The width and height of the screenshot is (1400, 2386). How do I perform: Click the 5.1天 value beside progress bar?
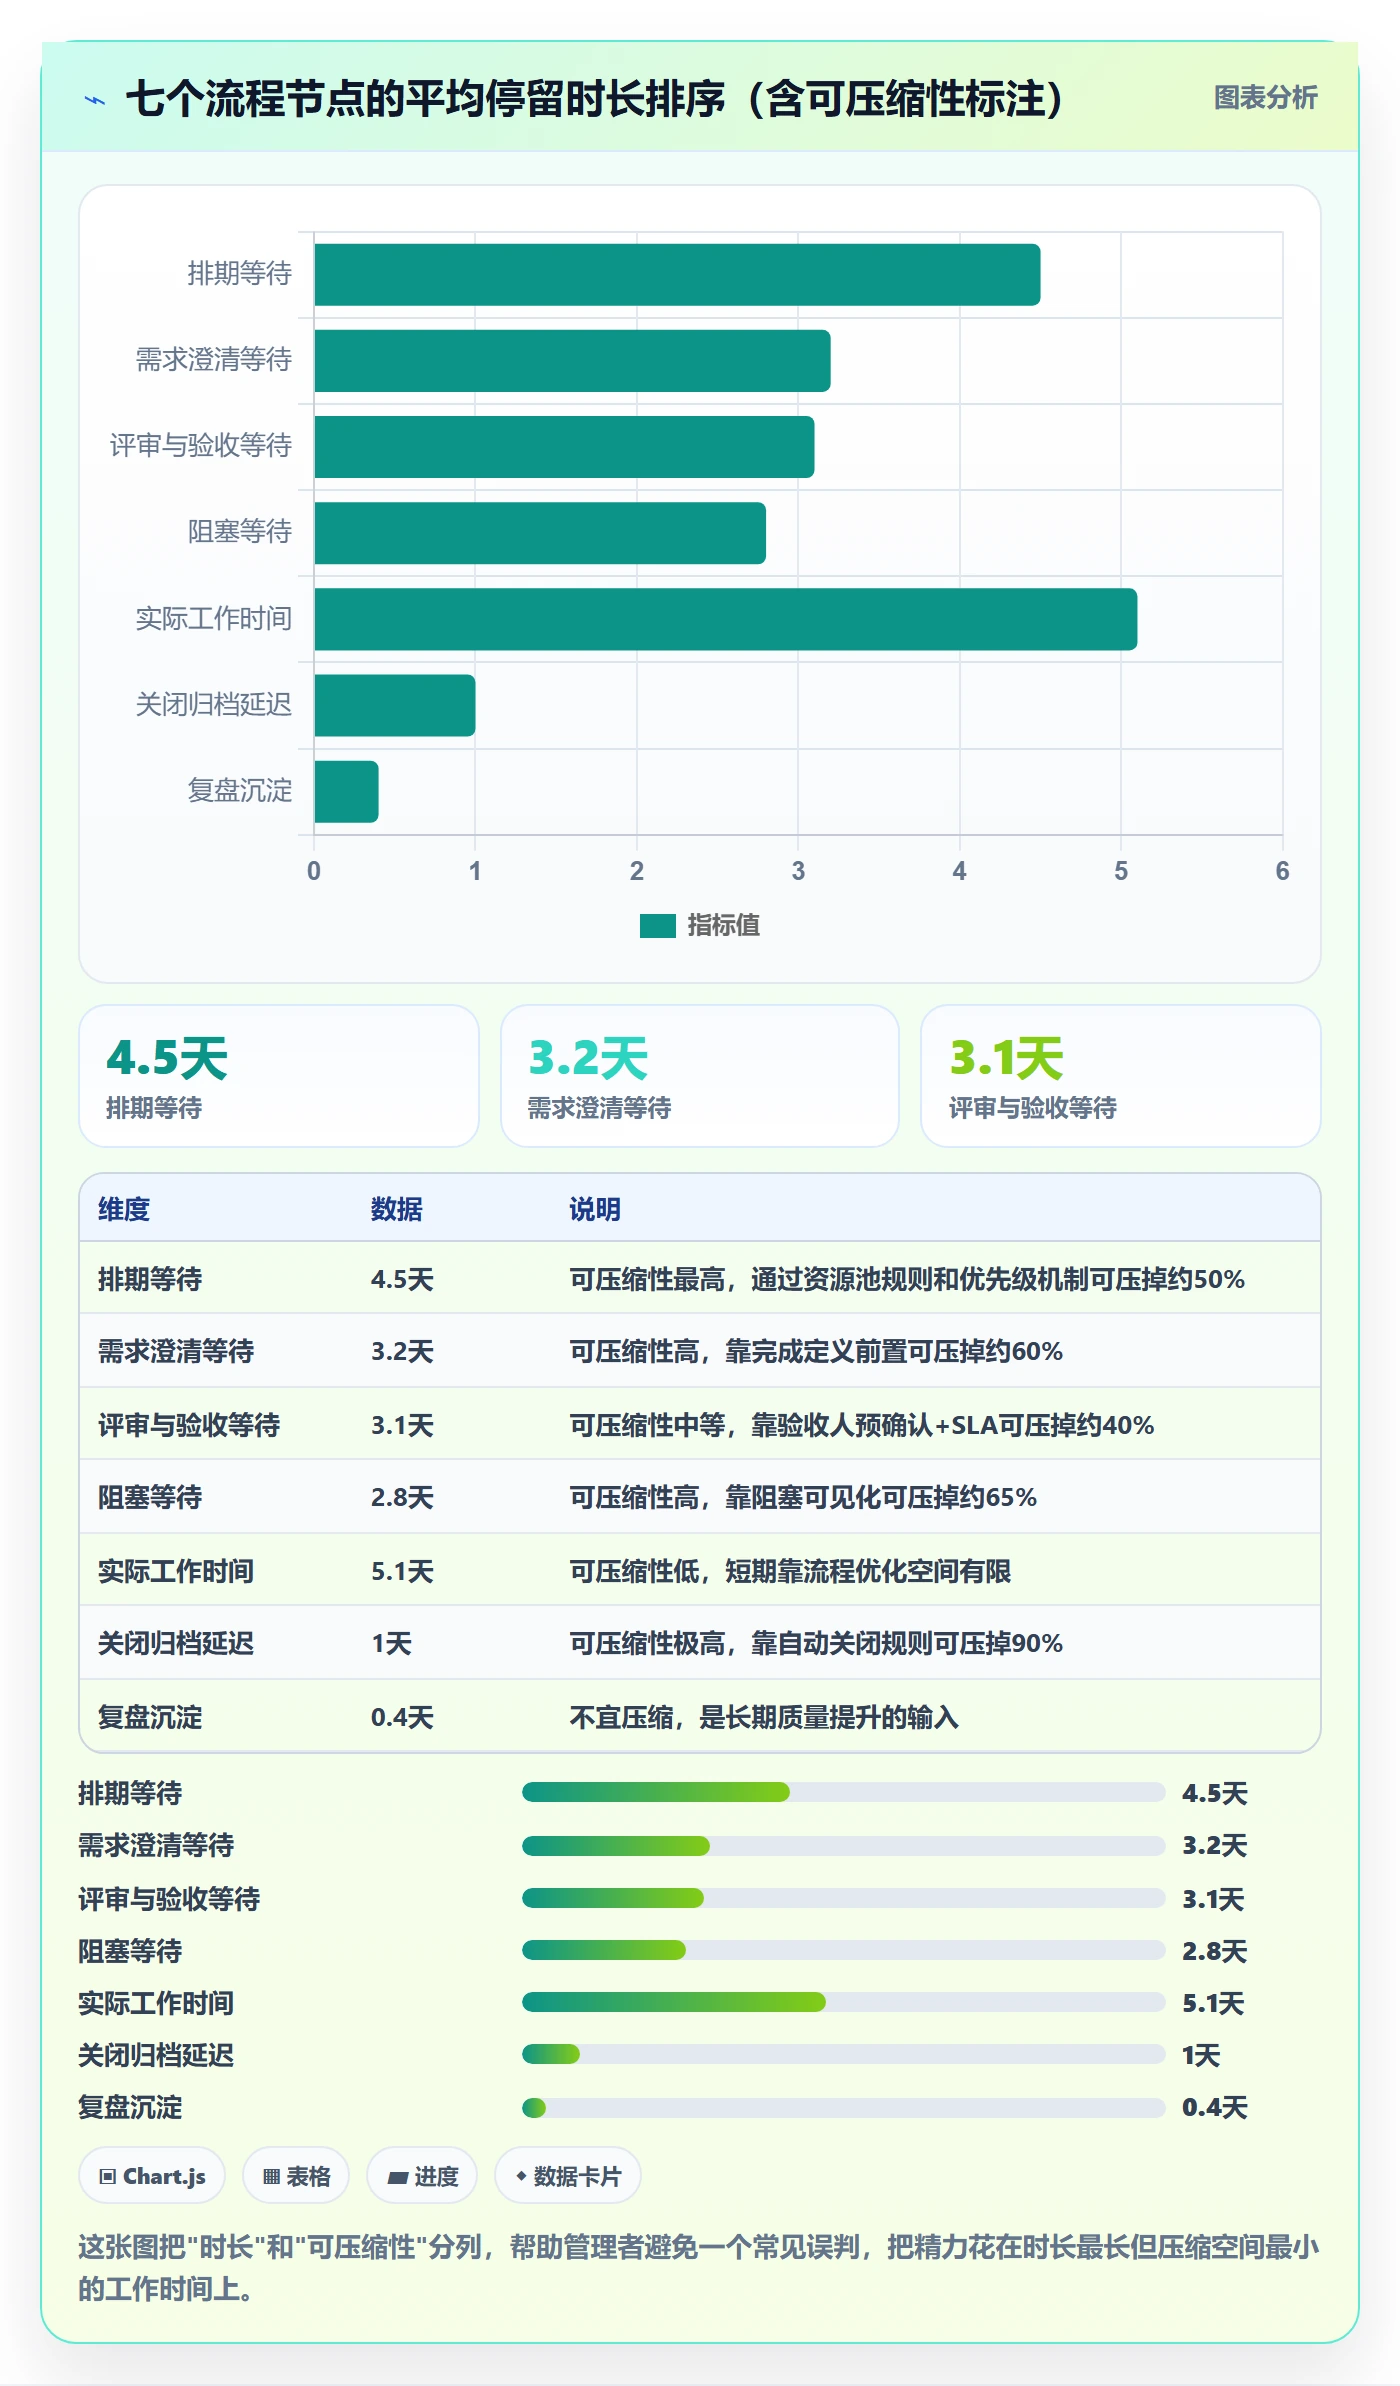tap(1213, 2003)
